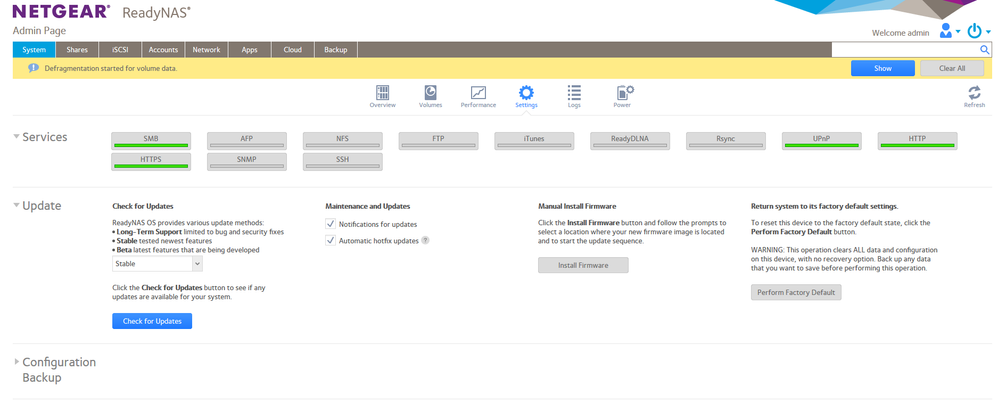Uncheck Notifications for updates checkbox
998x402 pixels.
click(332, 224)
